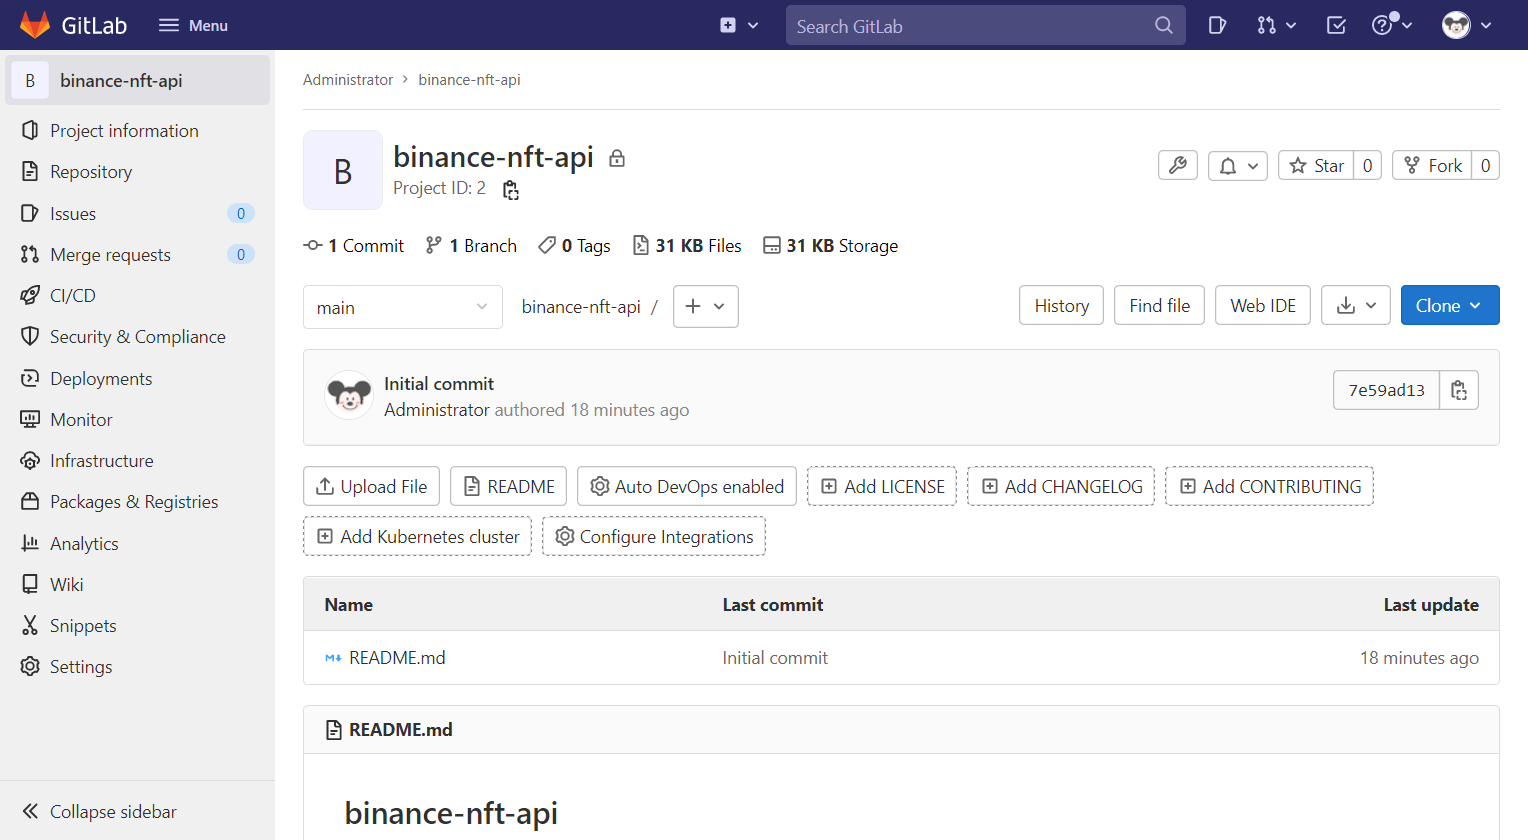Click the Deployments sidebar icon

(x=30, y=378)
